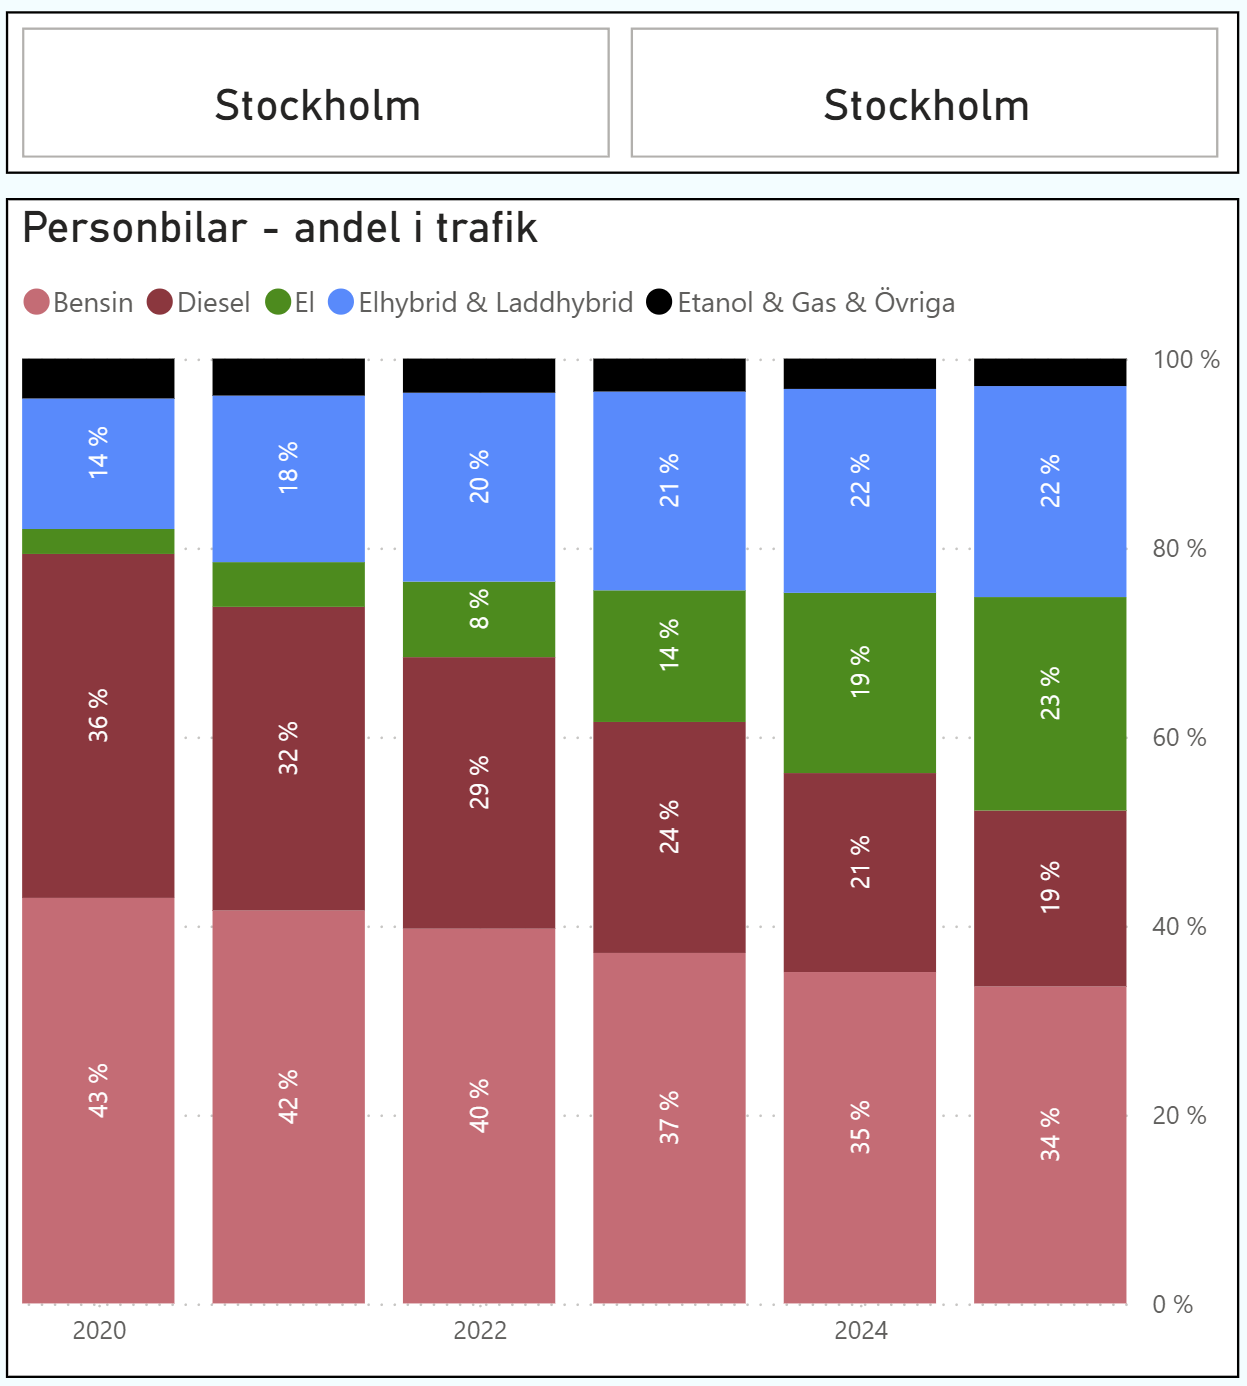1247x1386 pixels.
Task: Click the 40 % Bensin segment in 2022
Action: point(479,1115)
